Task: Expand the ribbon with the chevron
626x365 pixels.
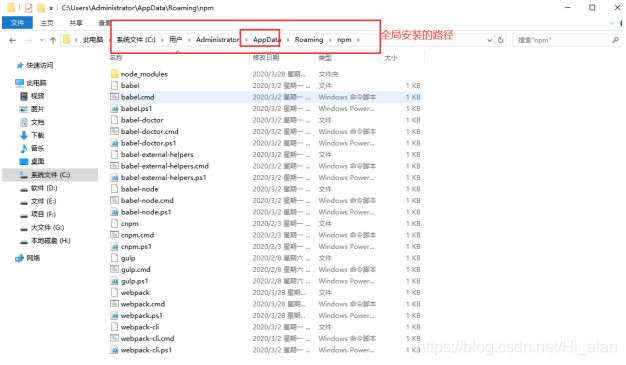Action: point(612,23)
